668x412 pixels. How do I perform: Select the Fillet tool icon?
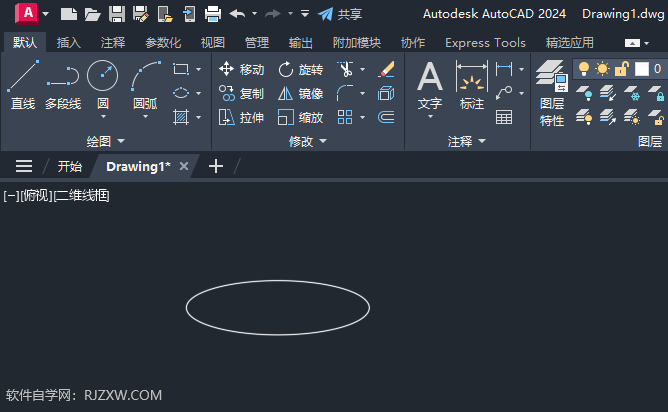(345, 93)
